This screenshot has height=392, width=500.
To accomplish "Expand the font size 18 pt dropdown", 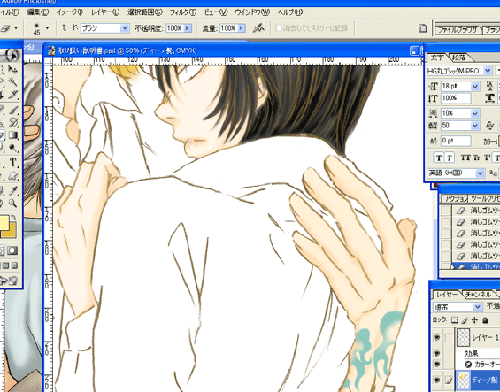I will (475, 86).
